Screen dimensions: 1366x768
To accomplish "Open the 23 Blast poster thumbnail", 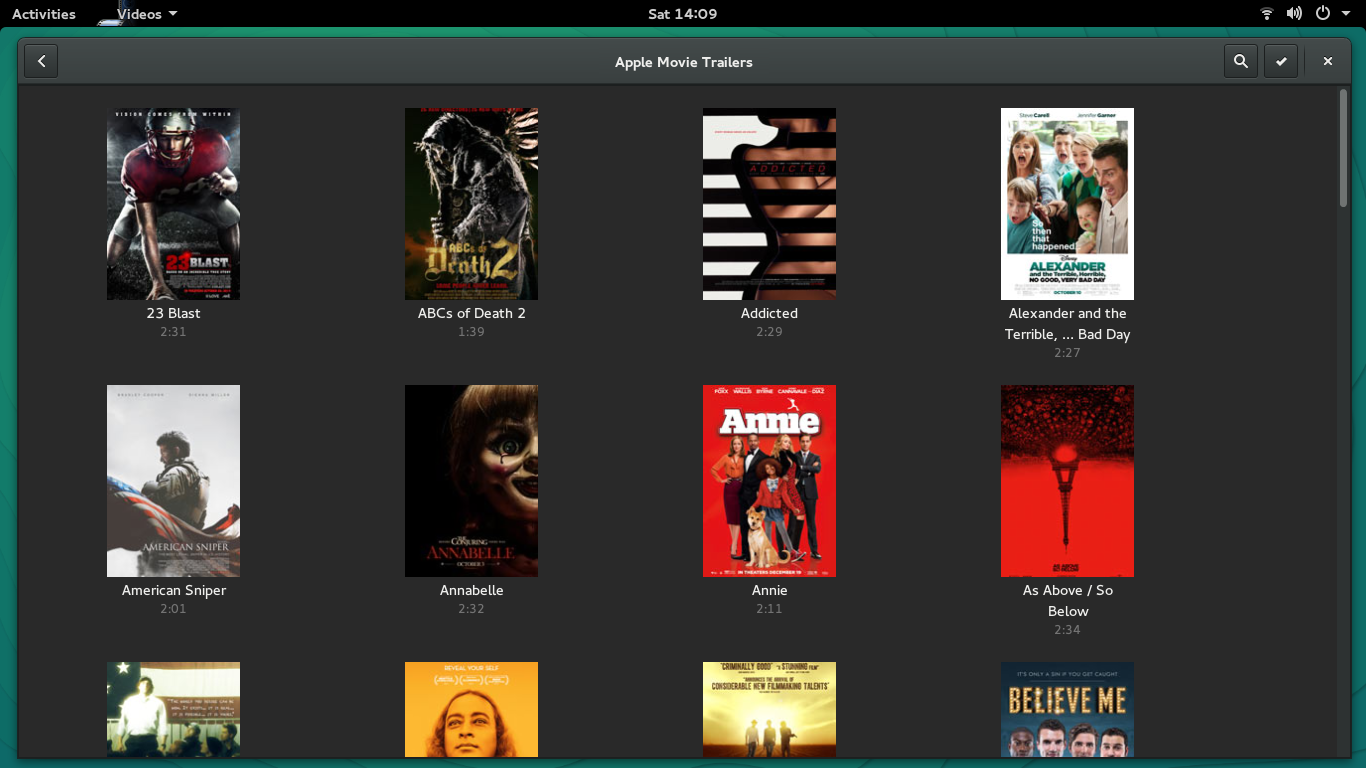I will point(173,204).
